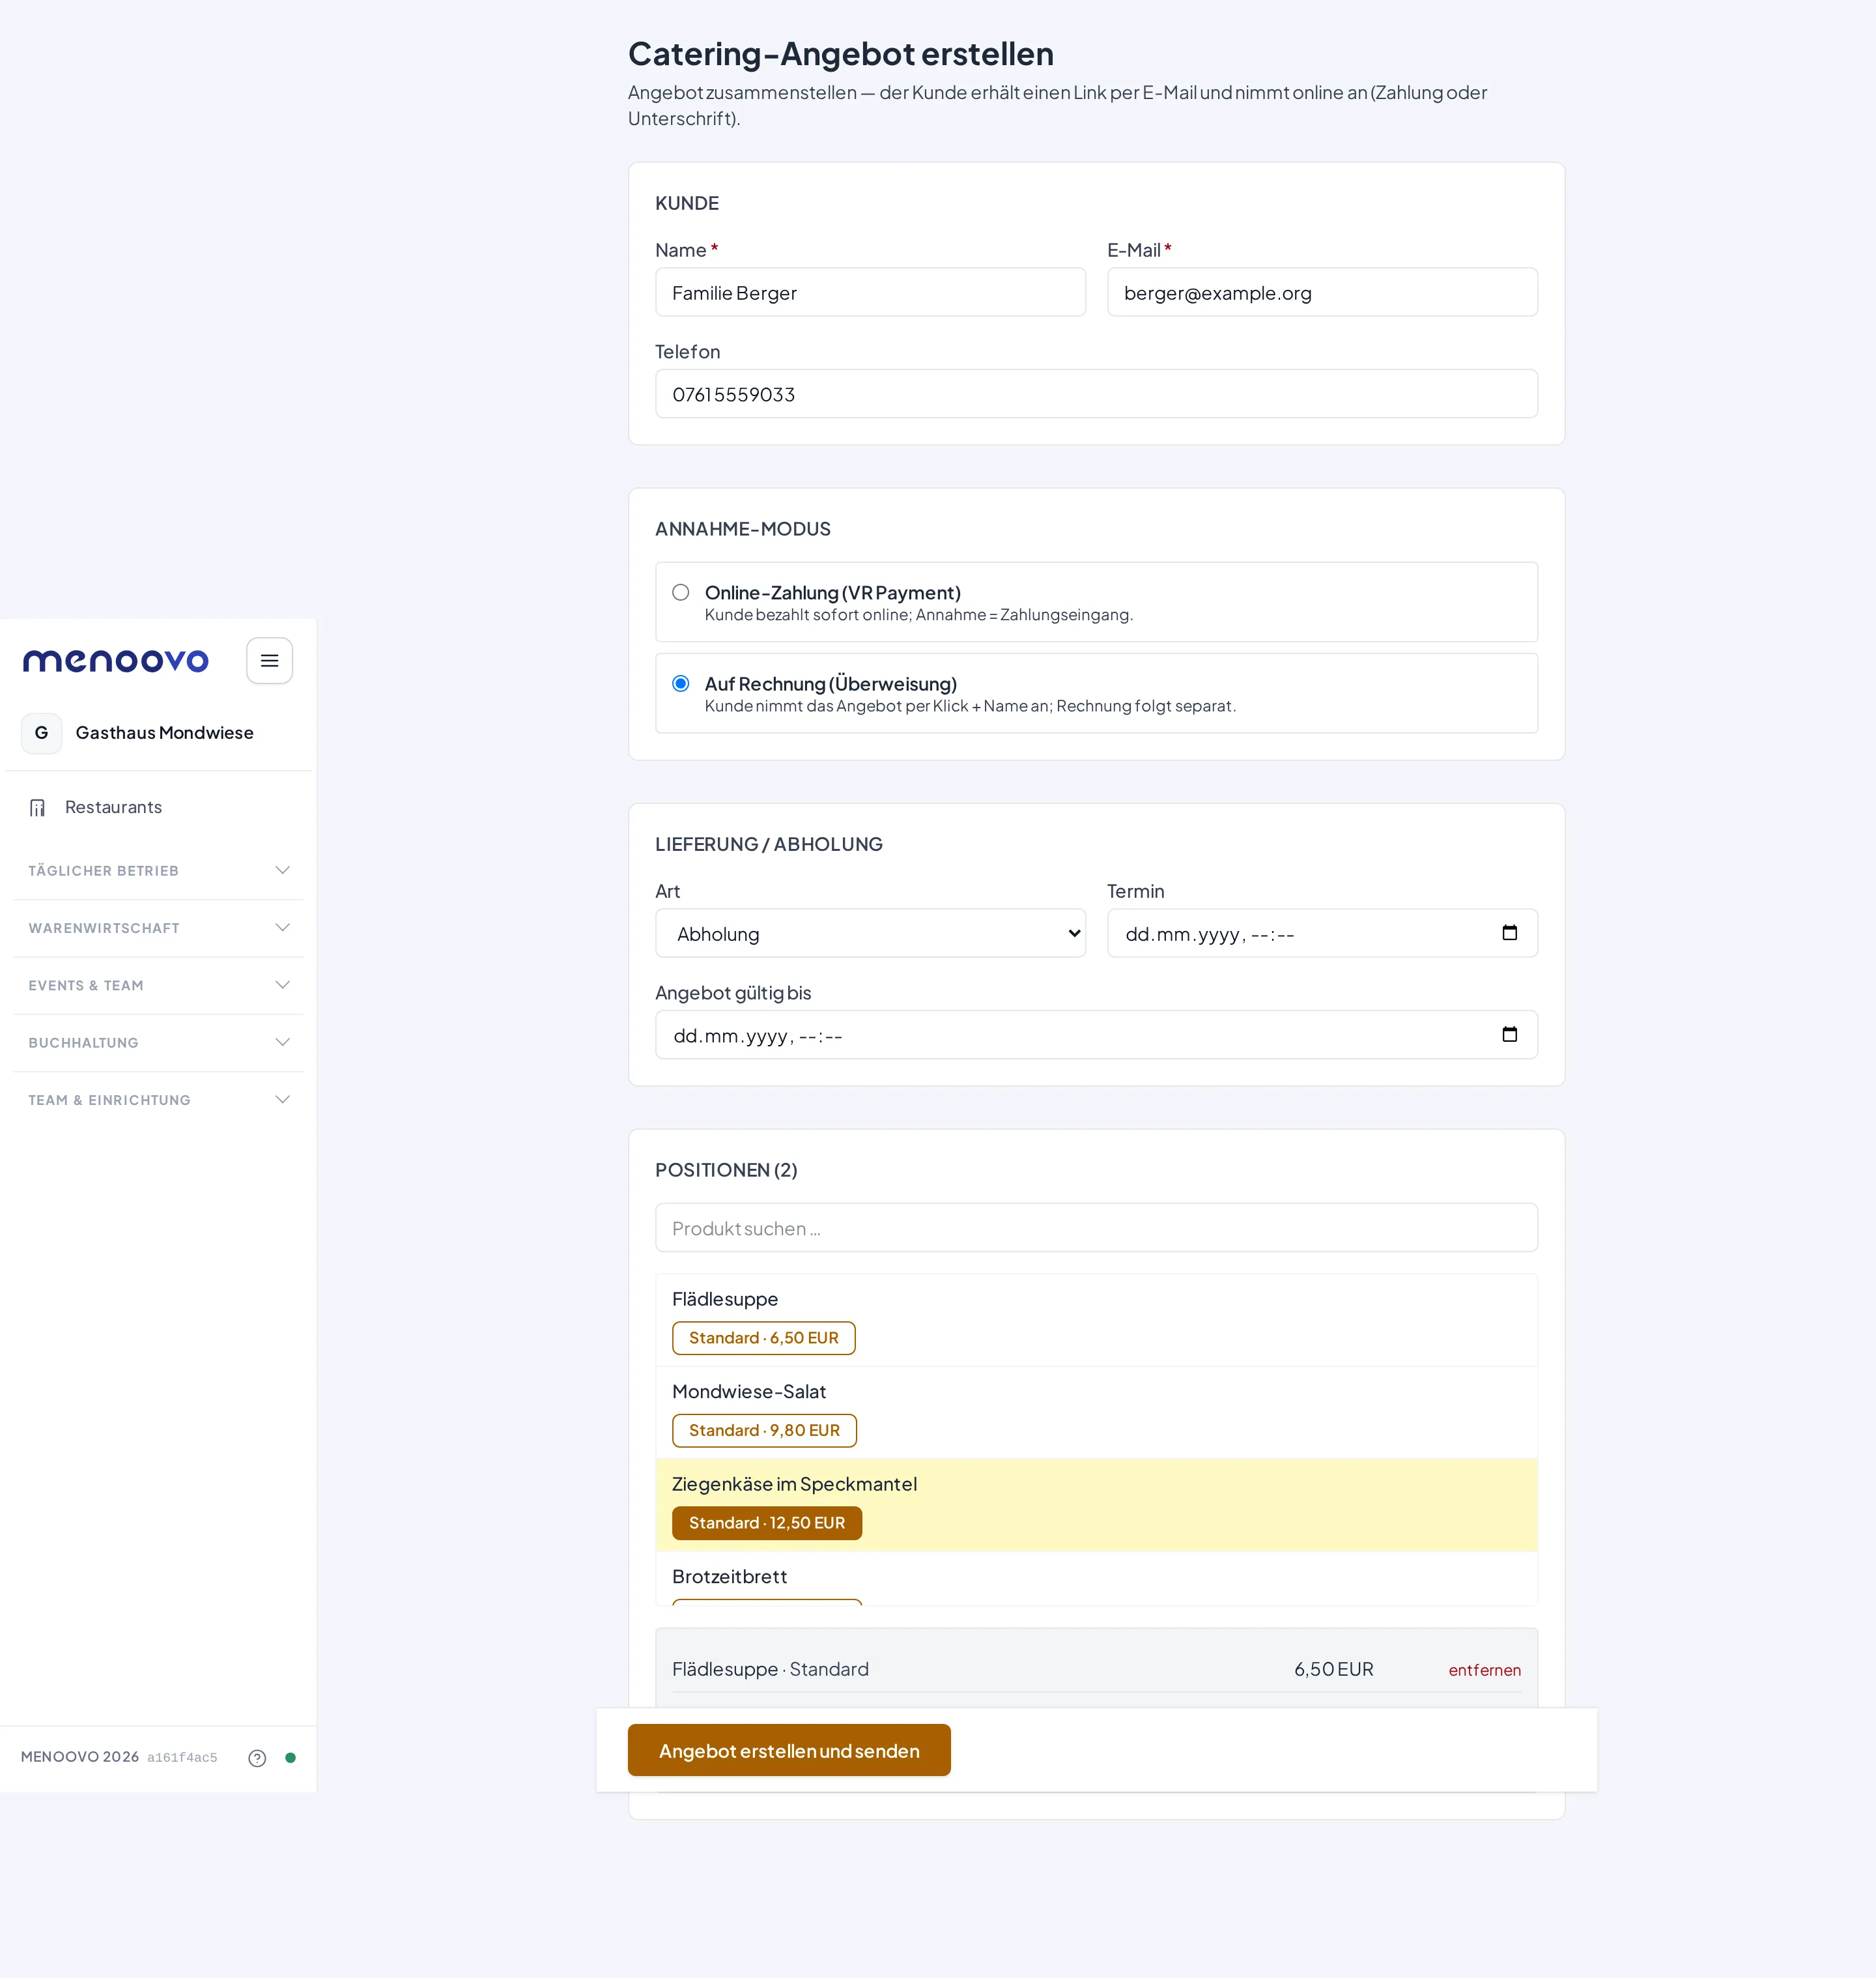This screenshot has width=1876, height=1978.
Task: Expand Team & Einrichtung section
Action: (x=159, y=1100)
